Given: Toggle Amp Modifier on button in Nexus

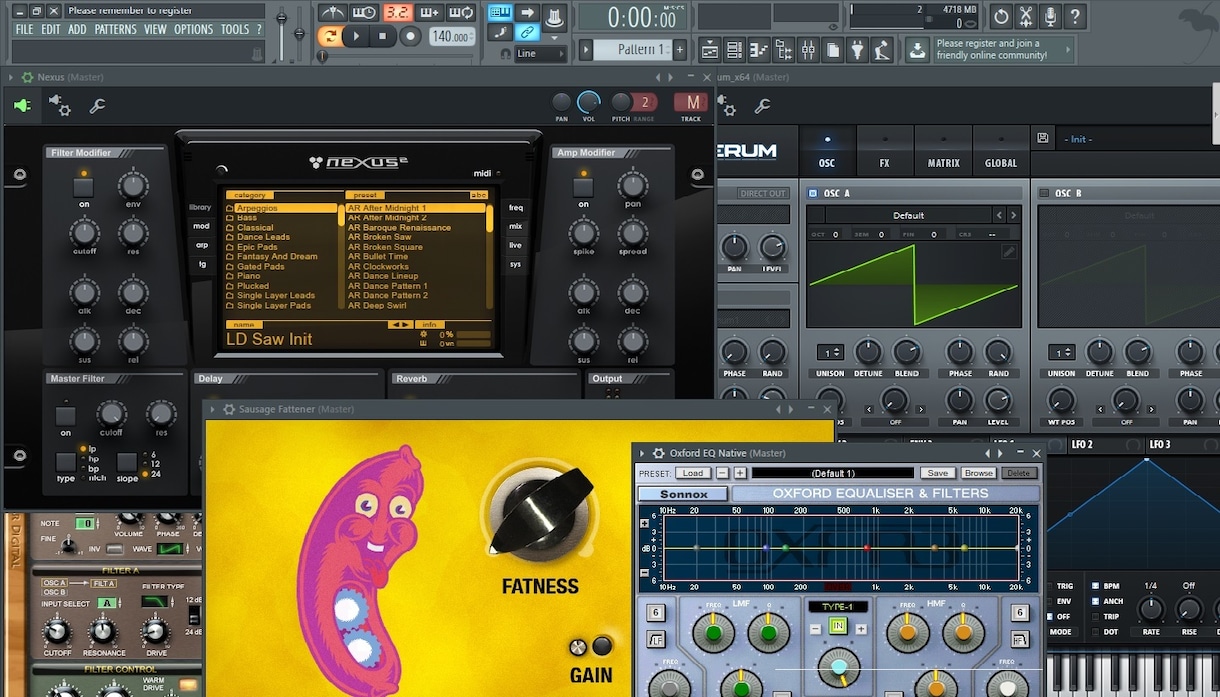Looking at the screenshot, I should point(583,188).
